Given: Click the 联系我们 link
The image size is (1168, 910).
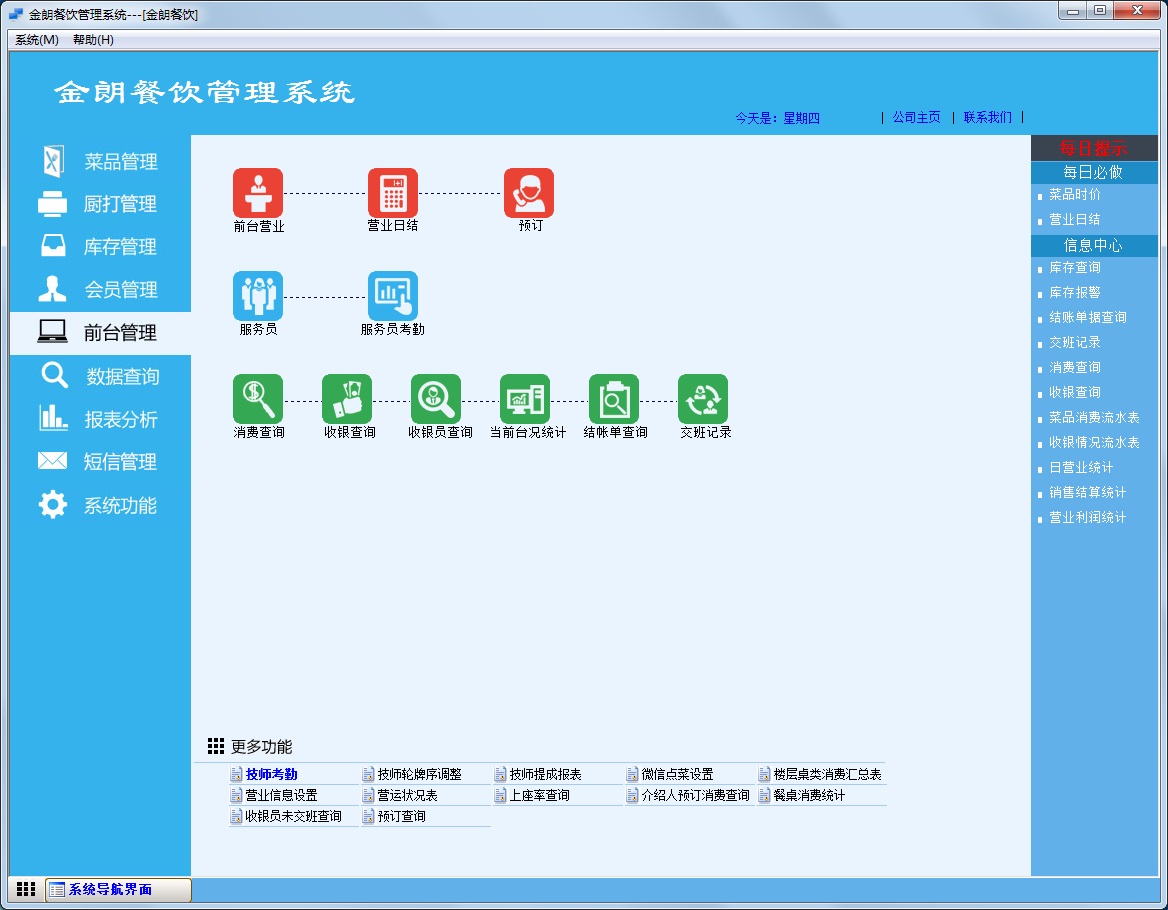Looking at the screenshot, I should [988, 117].
